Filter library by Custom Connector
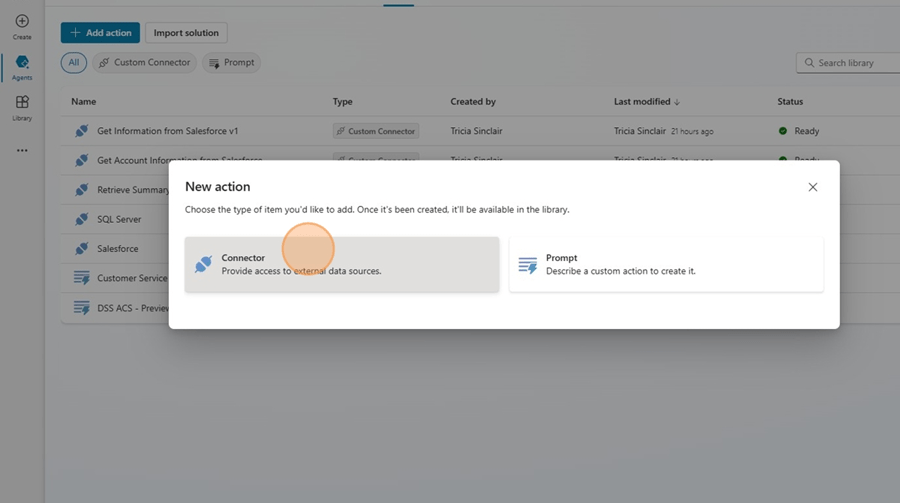 tap(144, 63)
